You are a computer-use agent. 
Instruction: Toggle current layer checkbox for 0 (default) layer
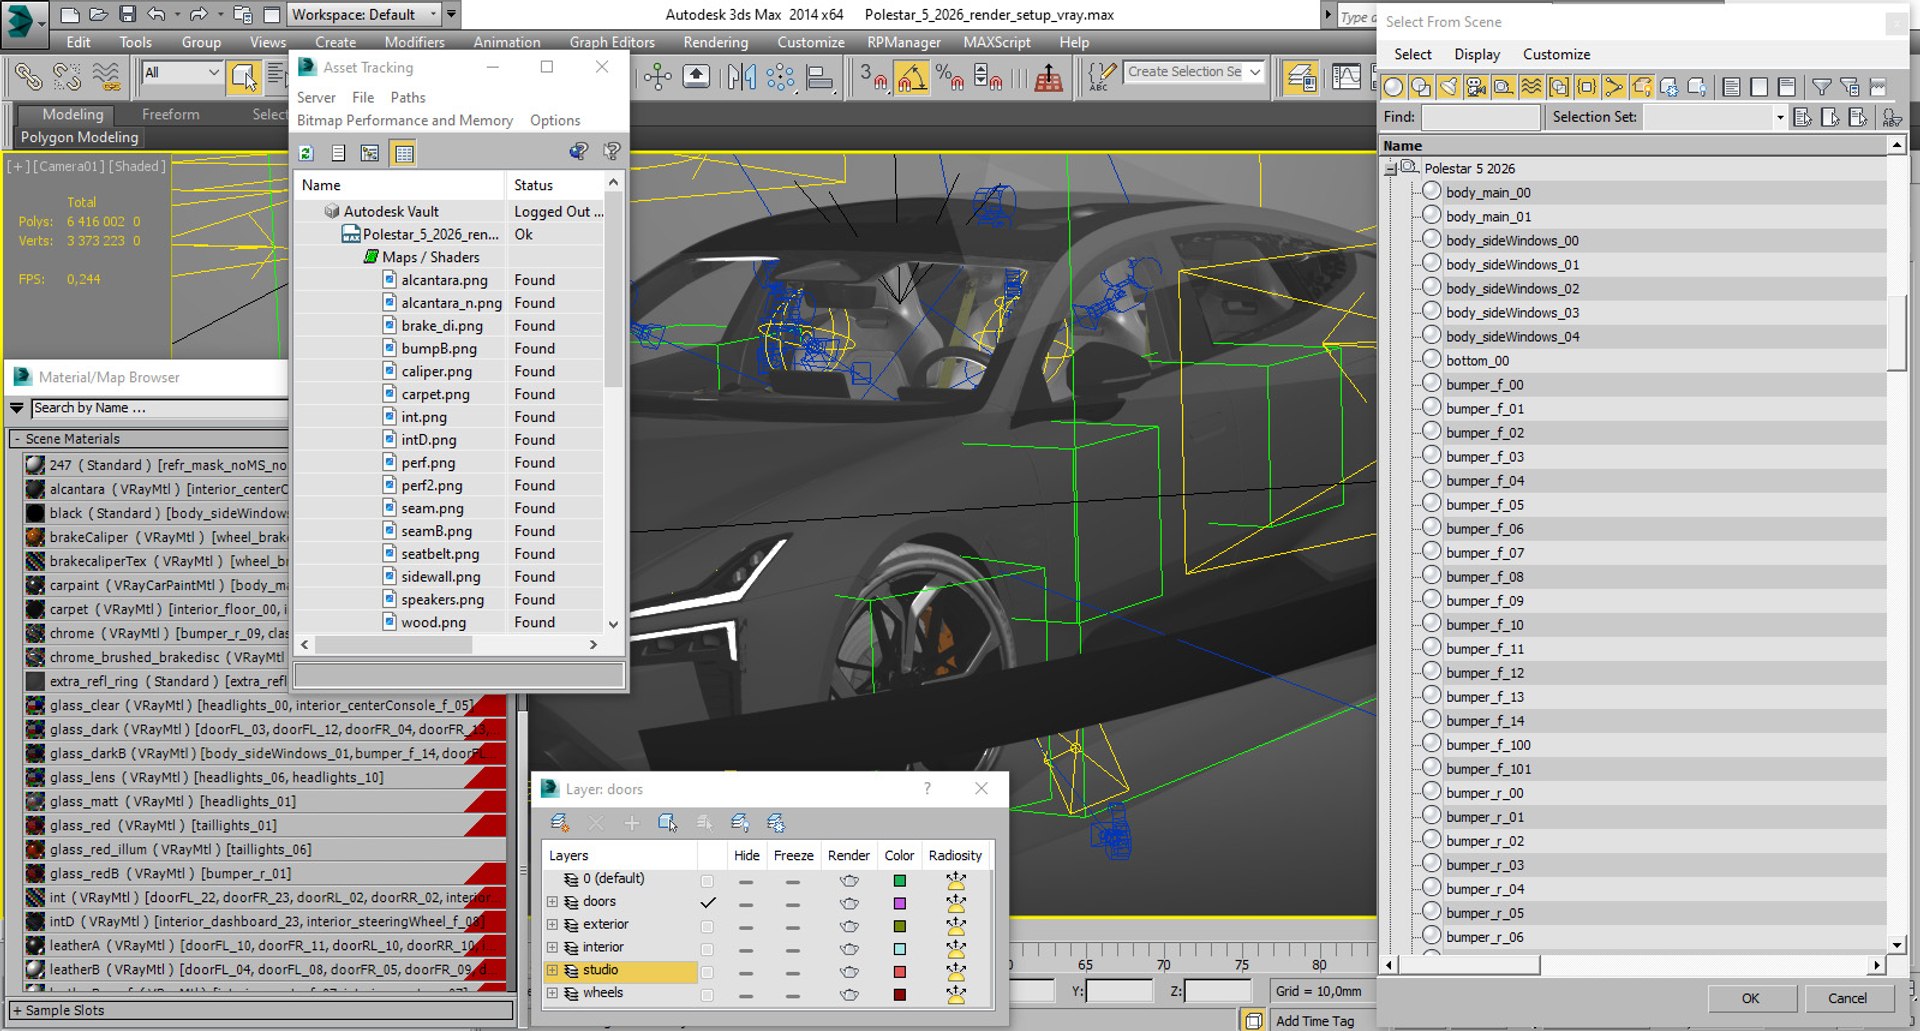tap(707, 881)
